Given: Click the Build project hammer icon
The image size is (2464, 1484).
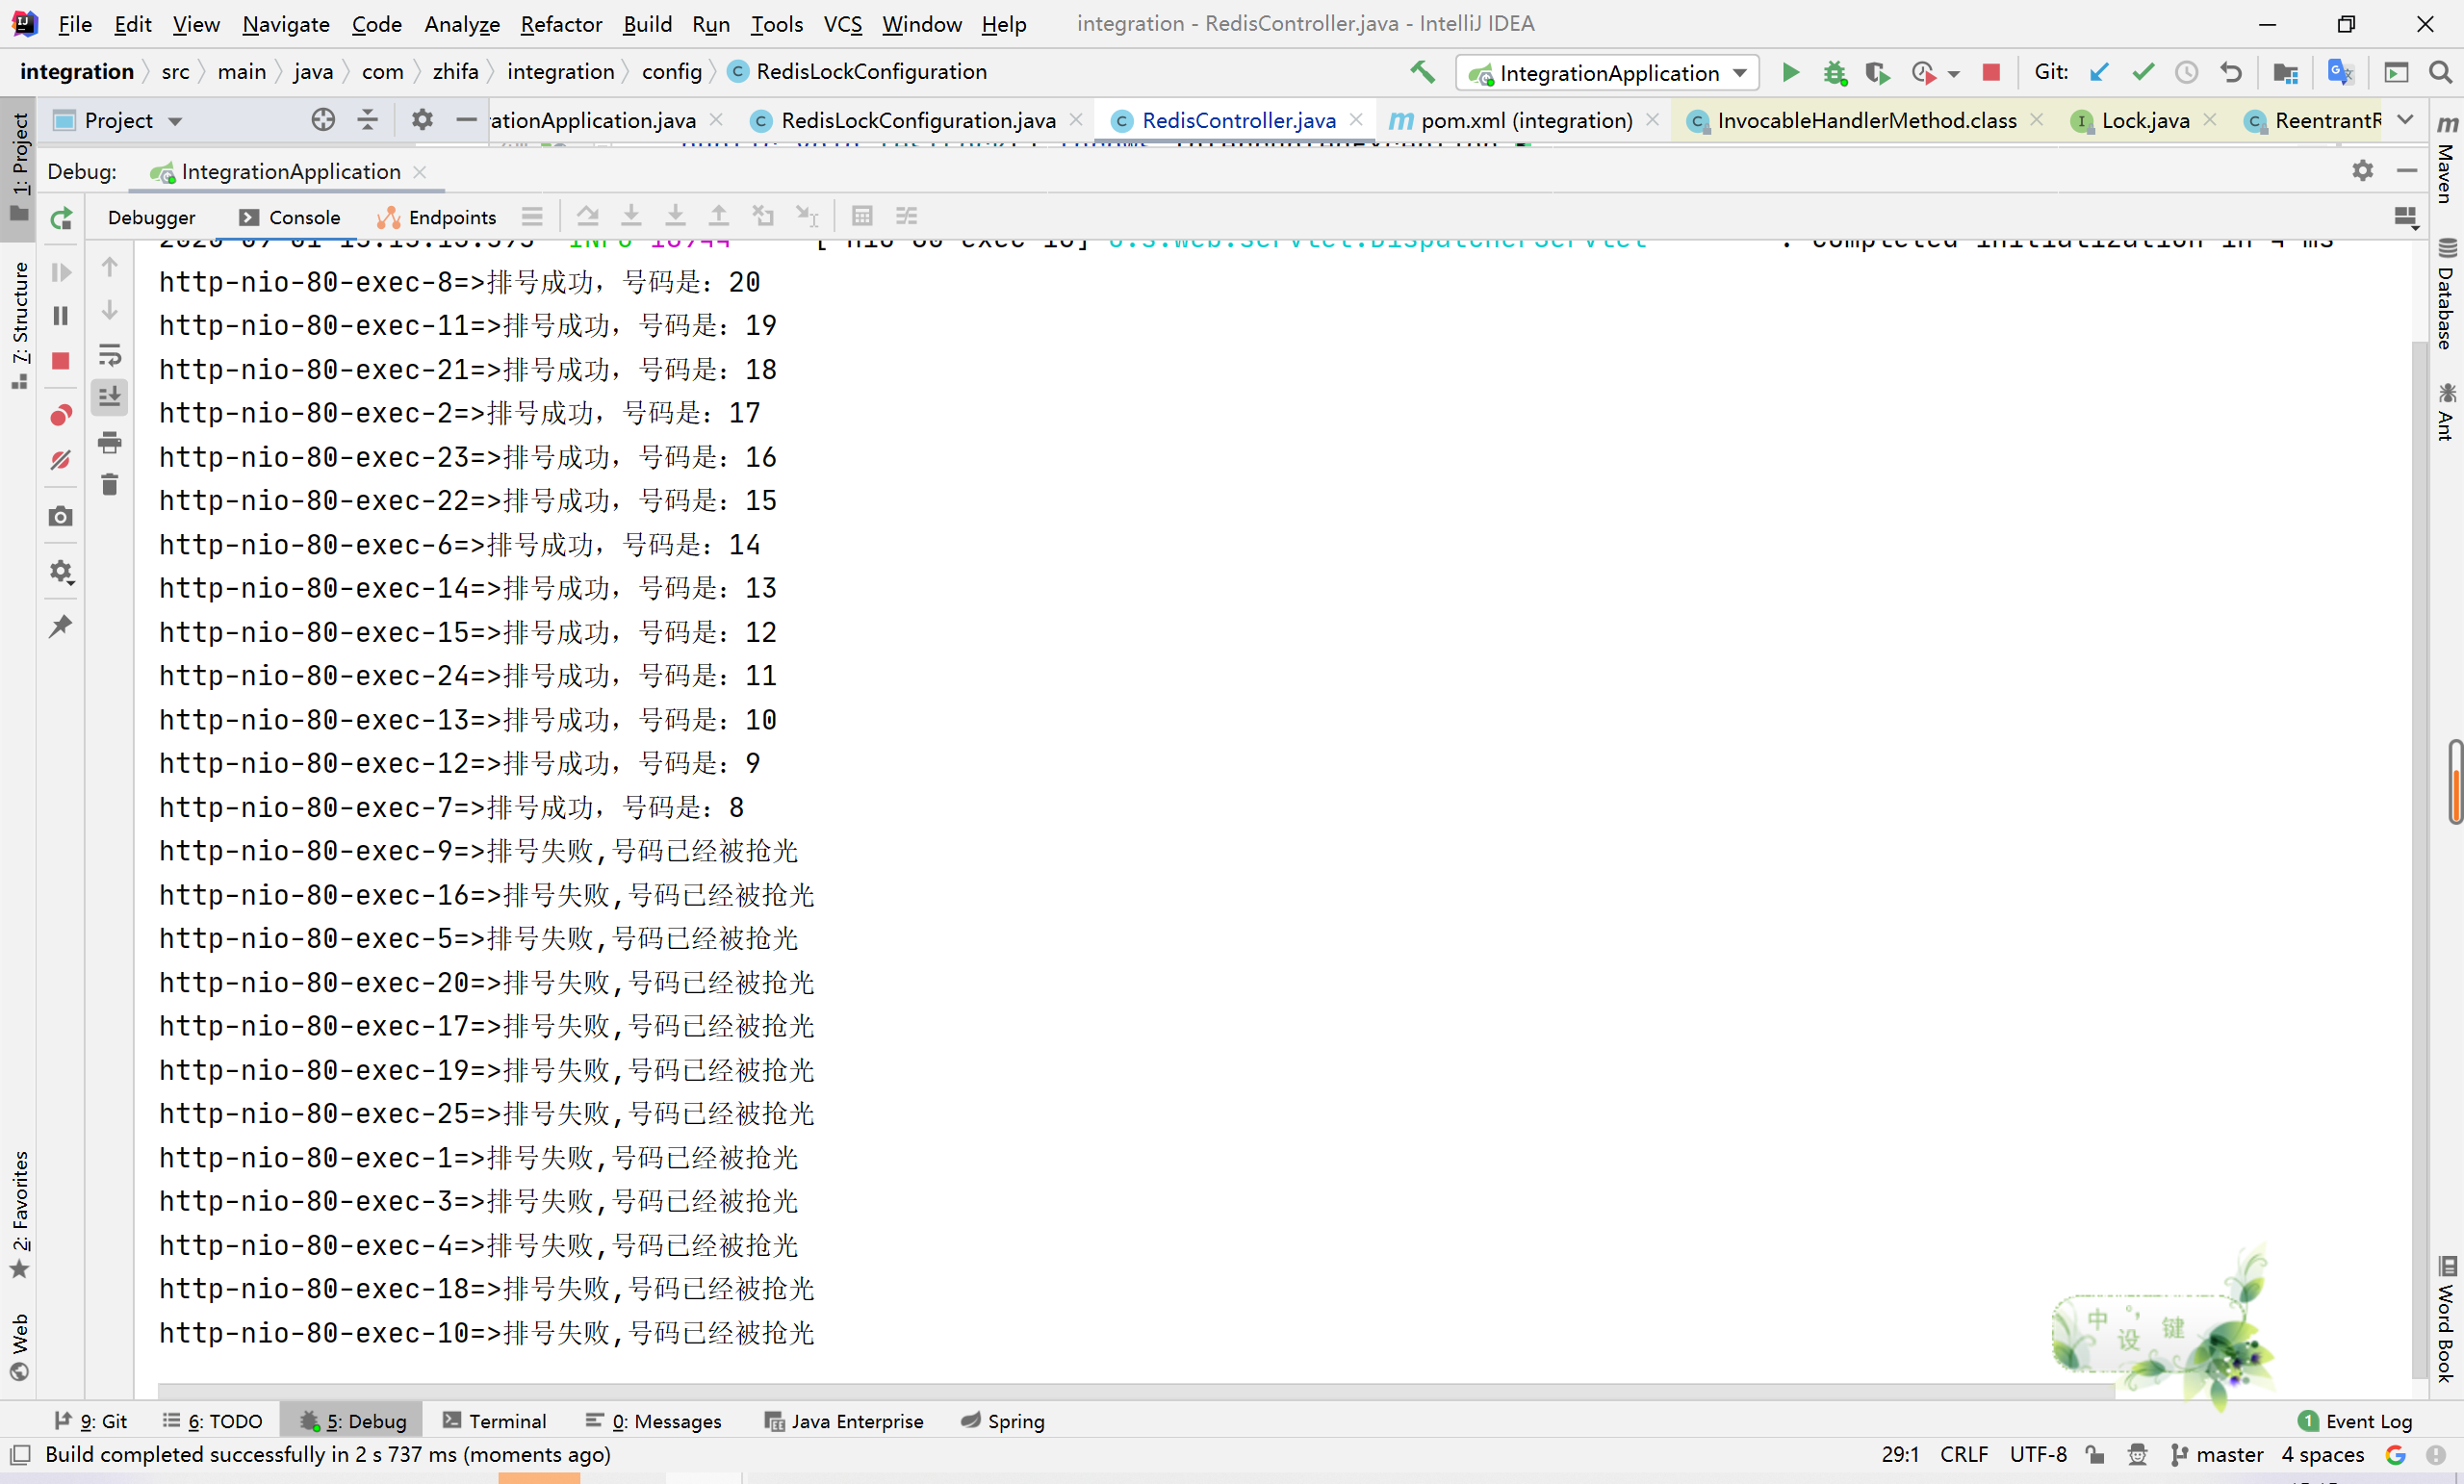Looking at the screenshot, I should point(1422,72).
